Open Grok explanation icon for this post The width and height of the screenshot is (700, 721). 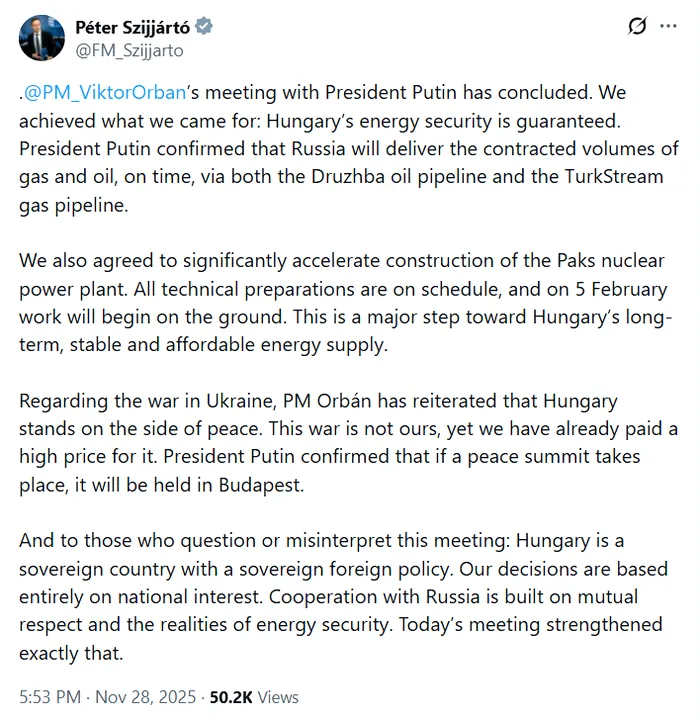636,27
